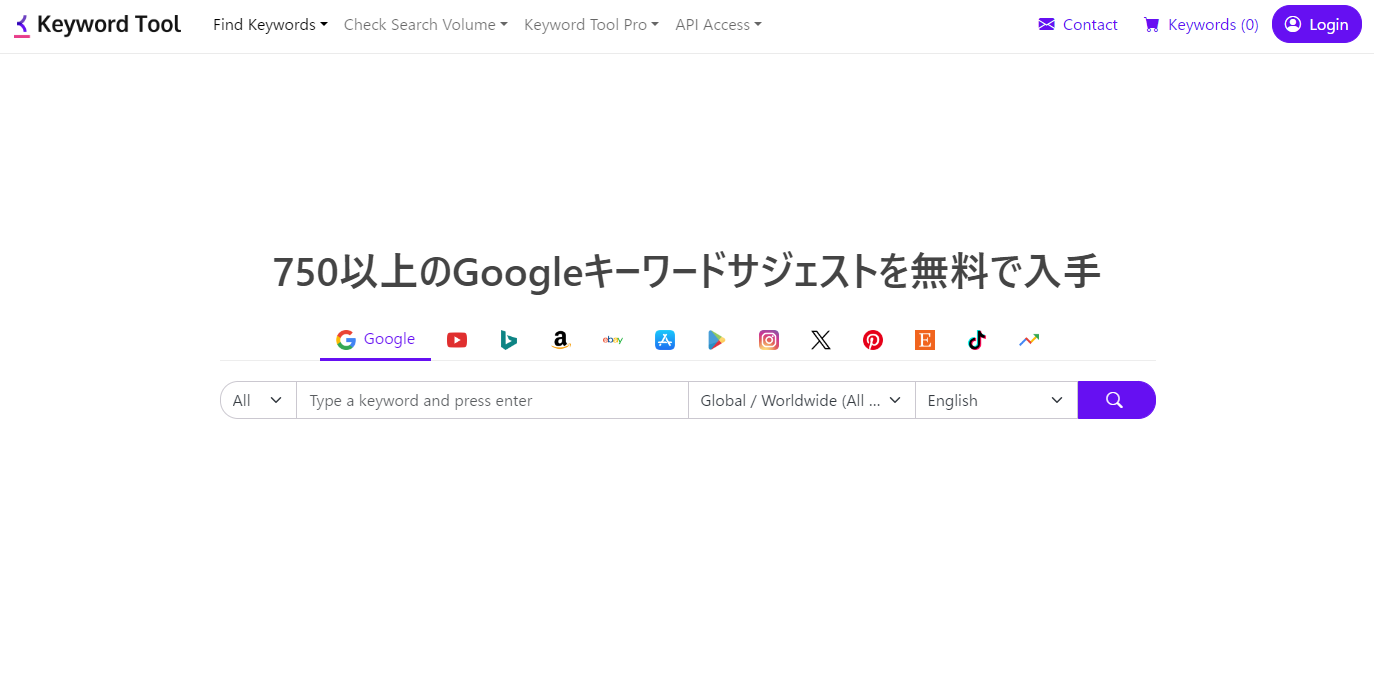
Task: Open the Global / Worldwide location dropdown
Action: [801, 400]
